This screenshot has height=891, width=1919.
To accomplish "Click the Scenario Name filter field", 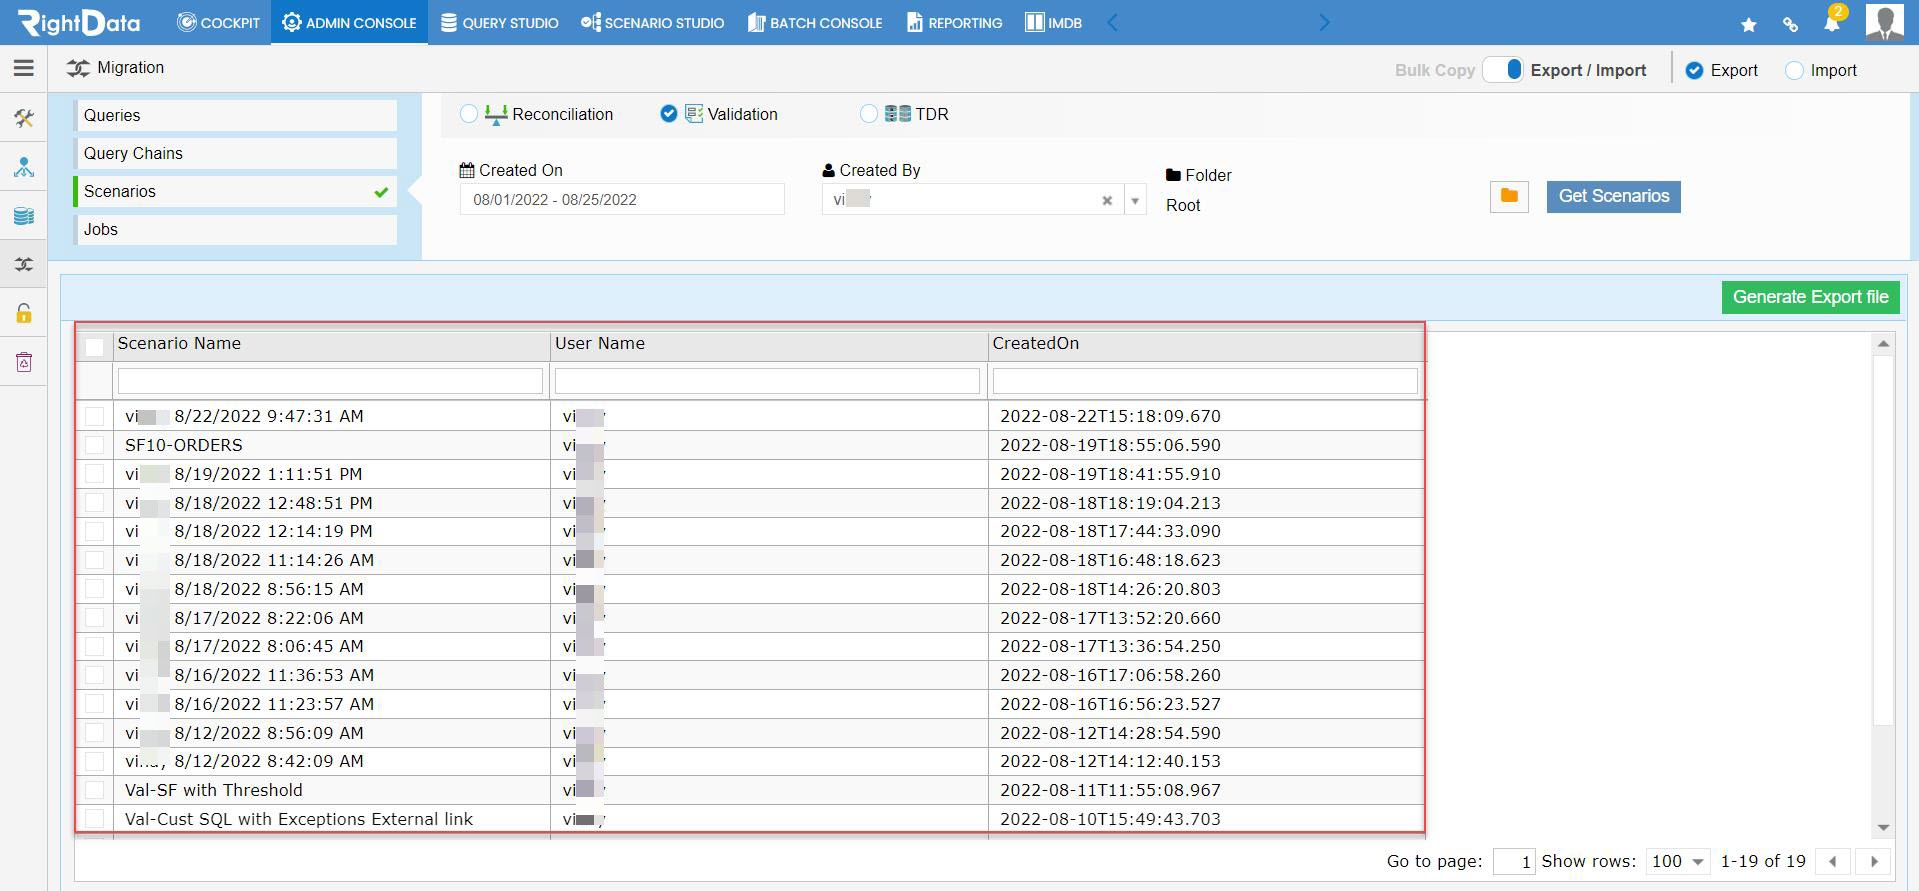I will pyautogui.click(x=330, y=381).
